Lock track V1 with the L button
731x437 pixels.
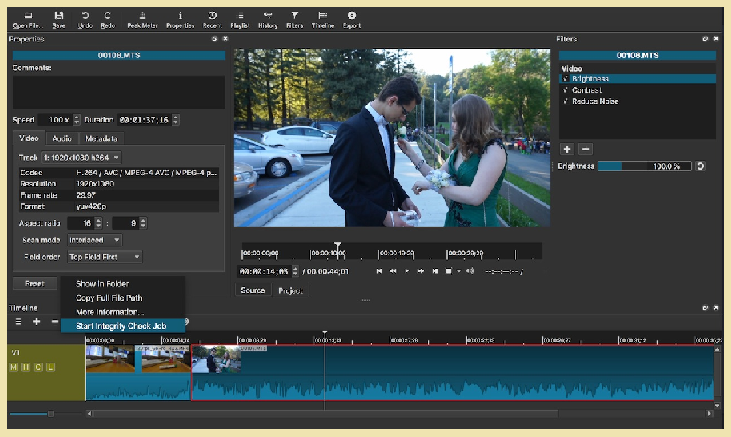point(50,367)
